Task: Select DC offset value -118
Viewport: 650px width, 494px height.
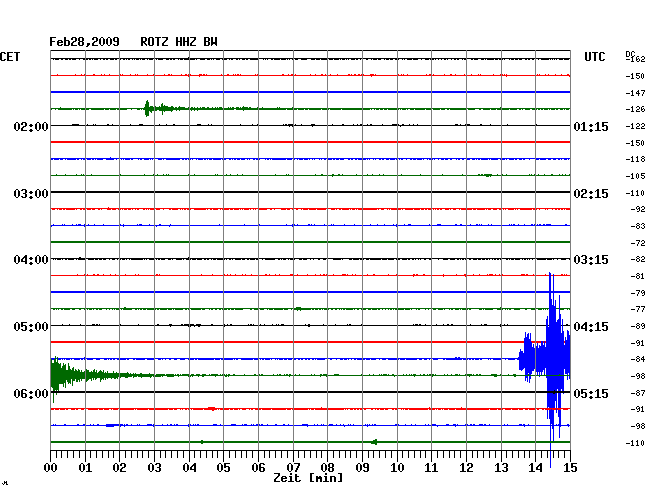Action: [x=635, y=160]
